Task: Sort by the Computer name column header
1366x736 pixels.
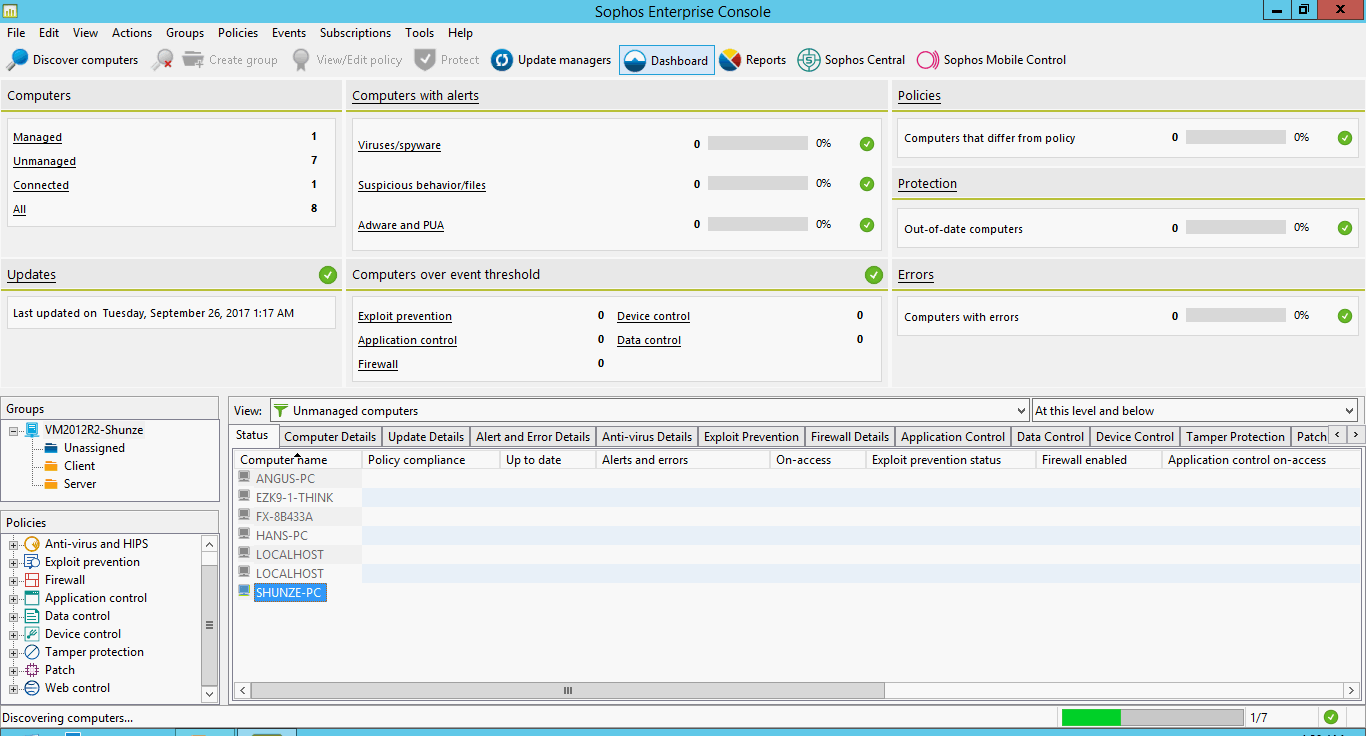Action: click(x=298, y=460)
